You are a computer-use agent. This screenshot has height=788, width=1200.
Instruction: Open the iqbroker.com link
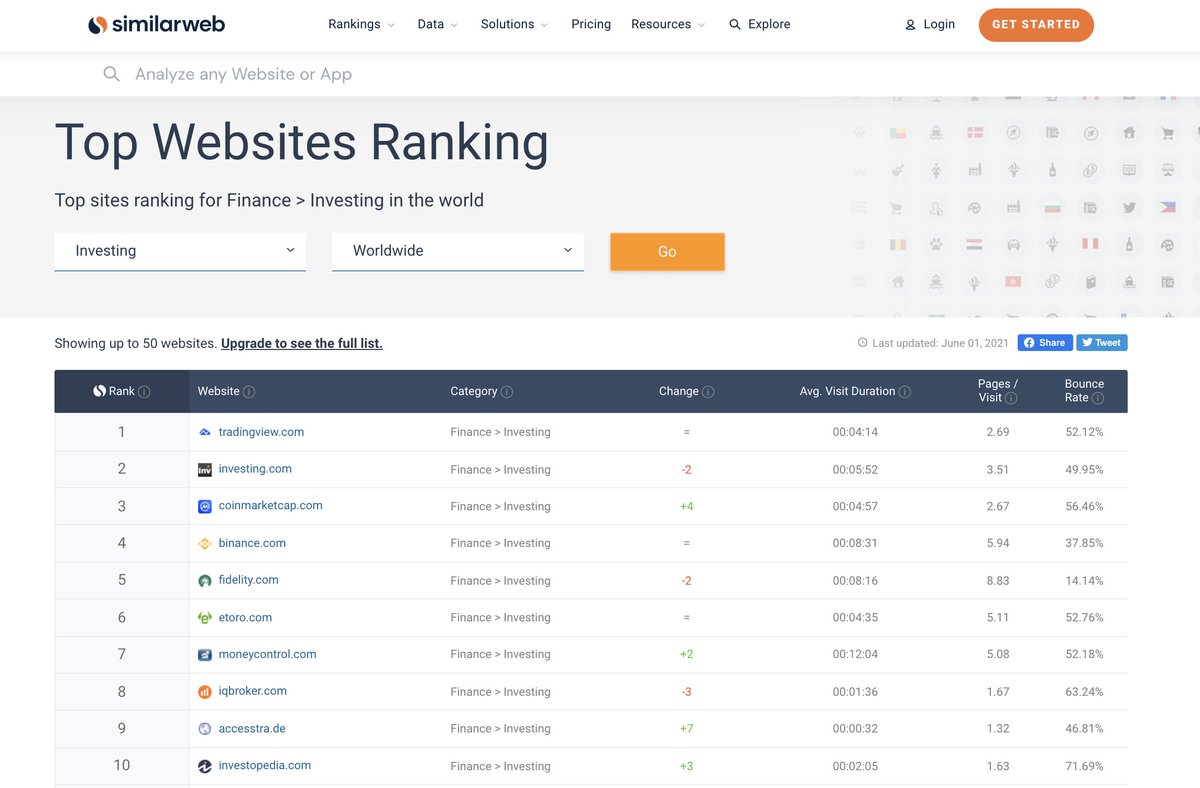(252, 692)
